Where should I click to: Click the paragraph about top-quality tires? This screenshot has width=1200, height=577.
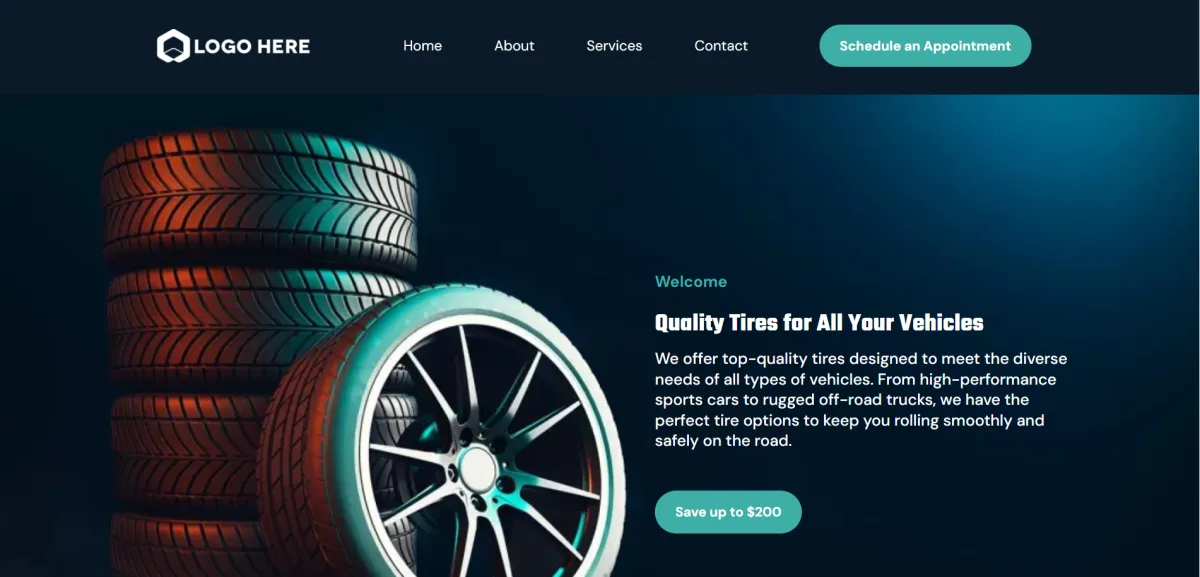861,400
